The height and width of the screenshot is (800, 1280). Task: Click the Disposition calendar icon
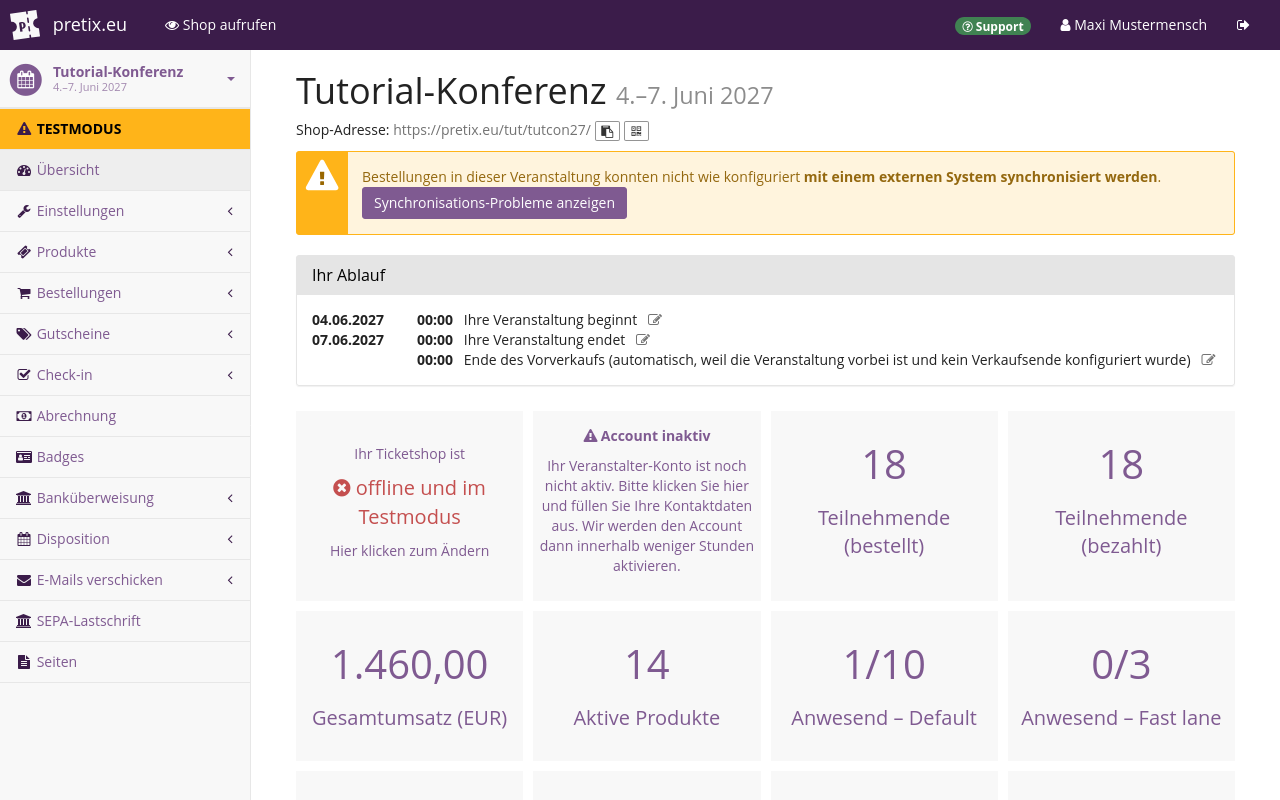coord(24,539)
